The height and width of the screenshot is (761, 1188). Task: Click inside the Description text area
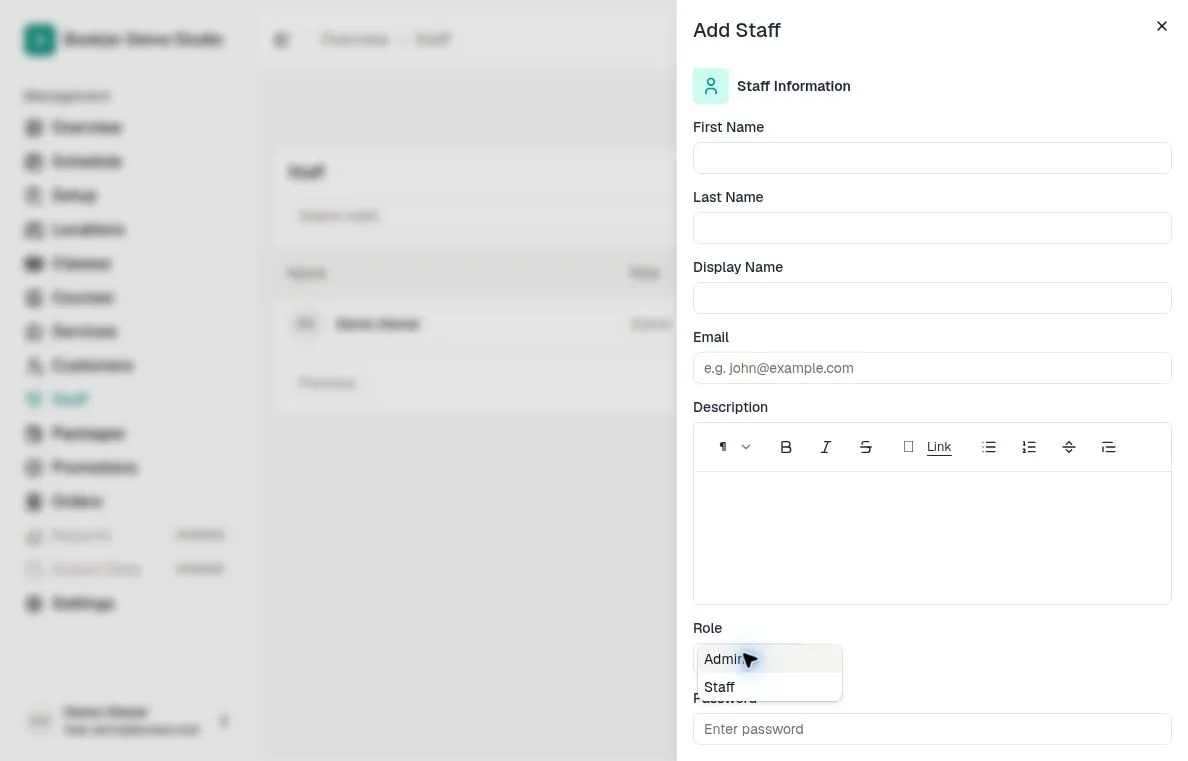[x=932, y=537]
